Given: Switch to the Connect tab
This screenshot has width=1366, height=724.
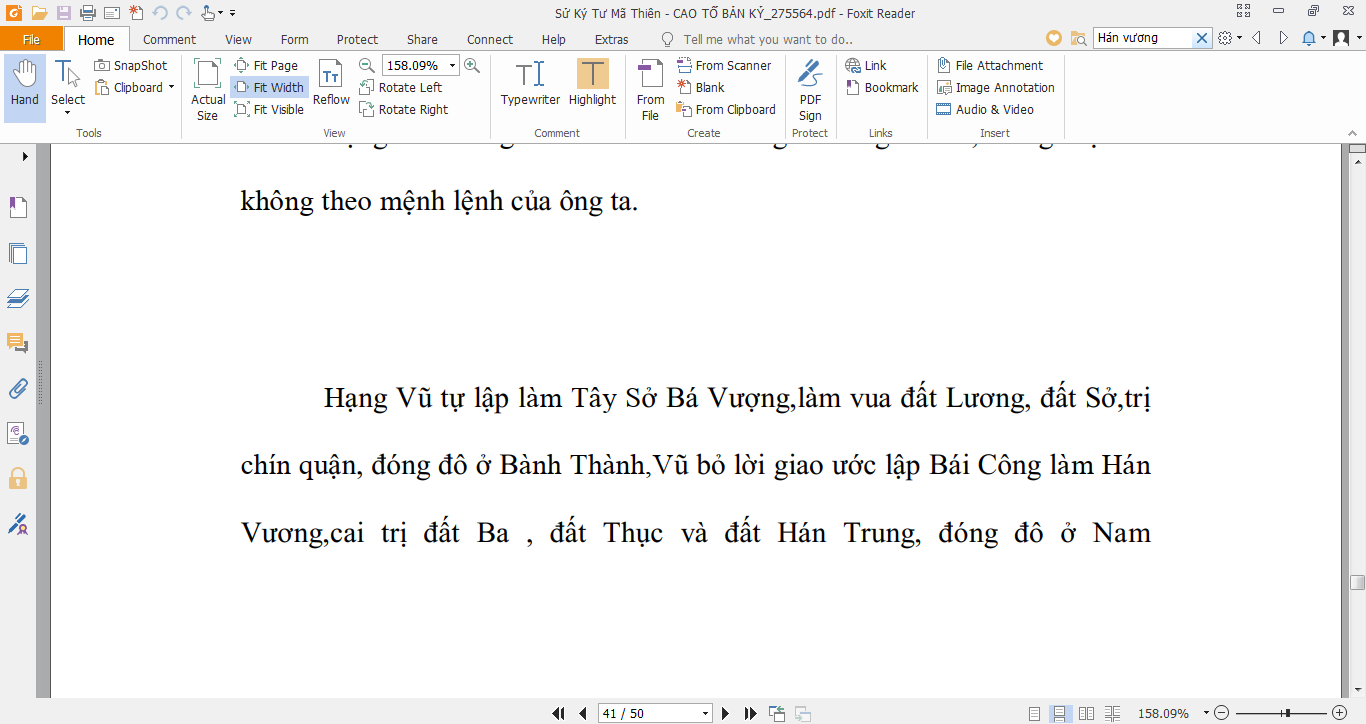Looking at the screenshot, I should pyautogui.click(x=490, y=39).
